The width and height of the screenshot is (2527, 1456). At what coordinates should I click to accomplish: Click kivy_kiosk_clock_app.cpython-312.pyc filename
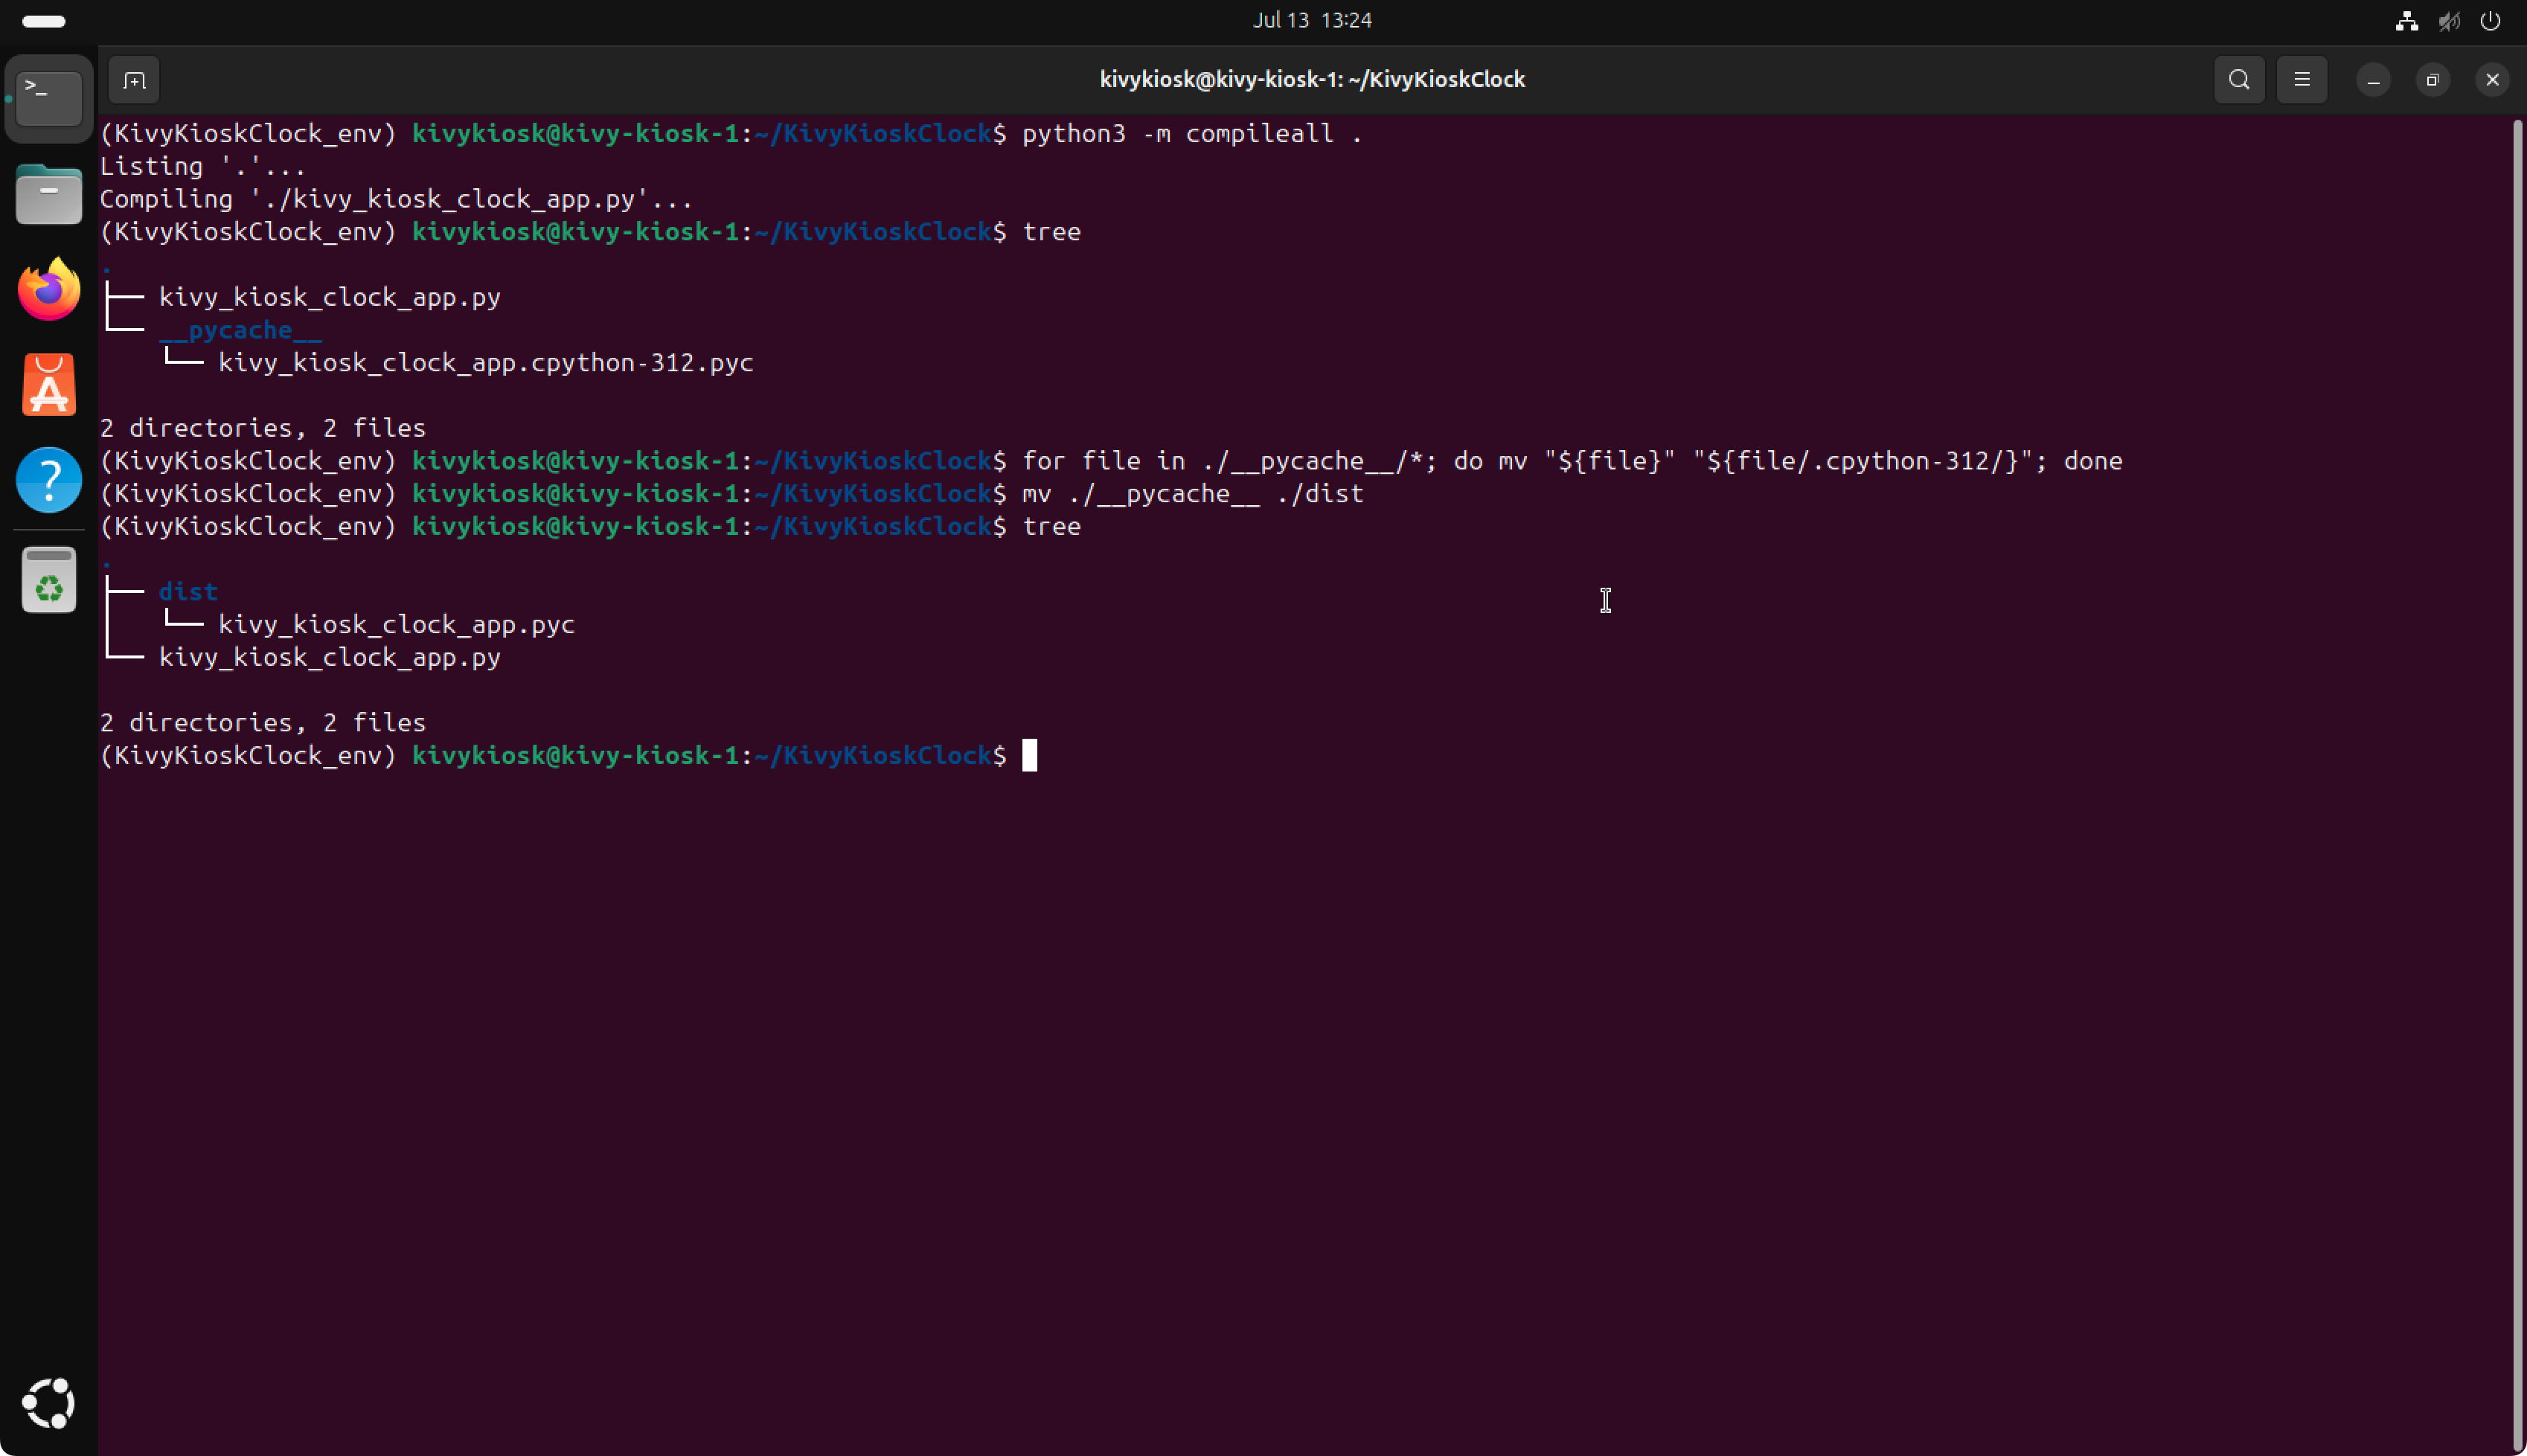coord(486,363)
